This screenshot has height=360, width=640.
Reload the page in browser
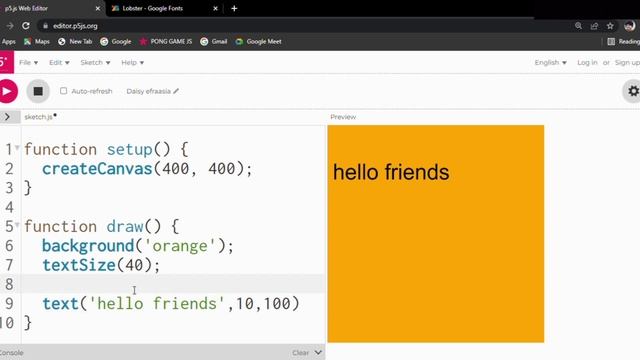pyautogui.click(x=26, y=26)
